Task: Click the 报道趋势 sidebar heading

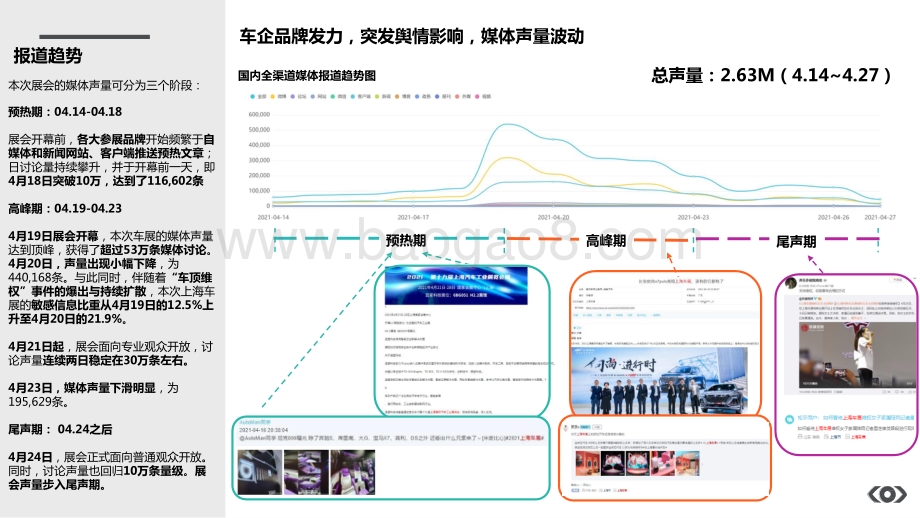Action: coord(48,56)
